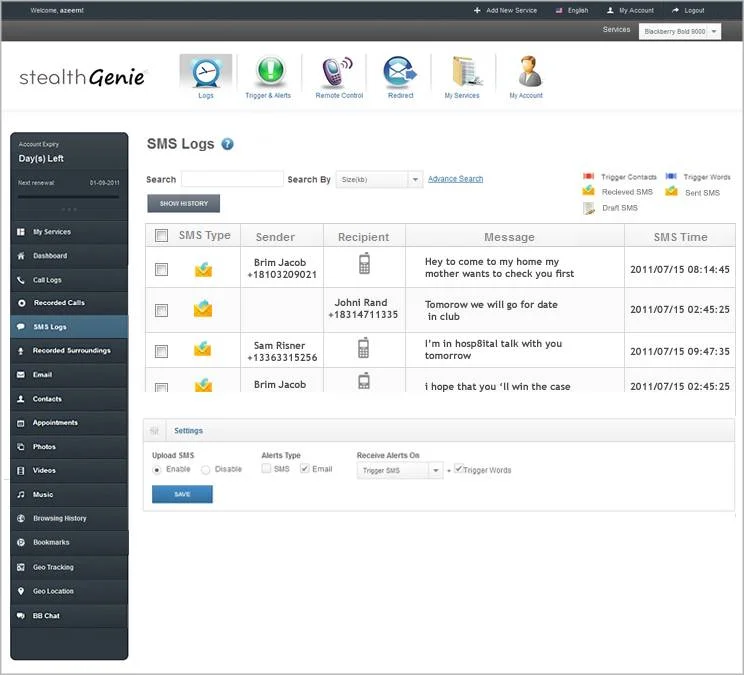
Task: Click the My Account person icon
Action: click(x=526, y=73)
